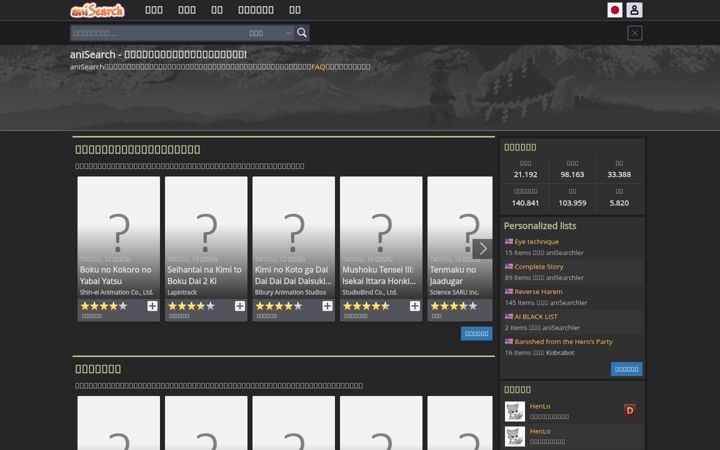The image size is (720, 450).
Task: Expand the search category dropdown
Action: tap(270, 33)
